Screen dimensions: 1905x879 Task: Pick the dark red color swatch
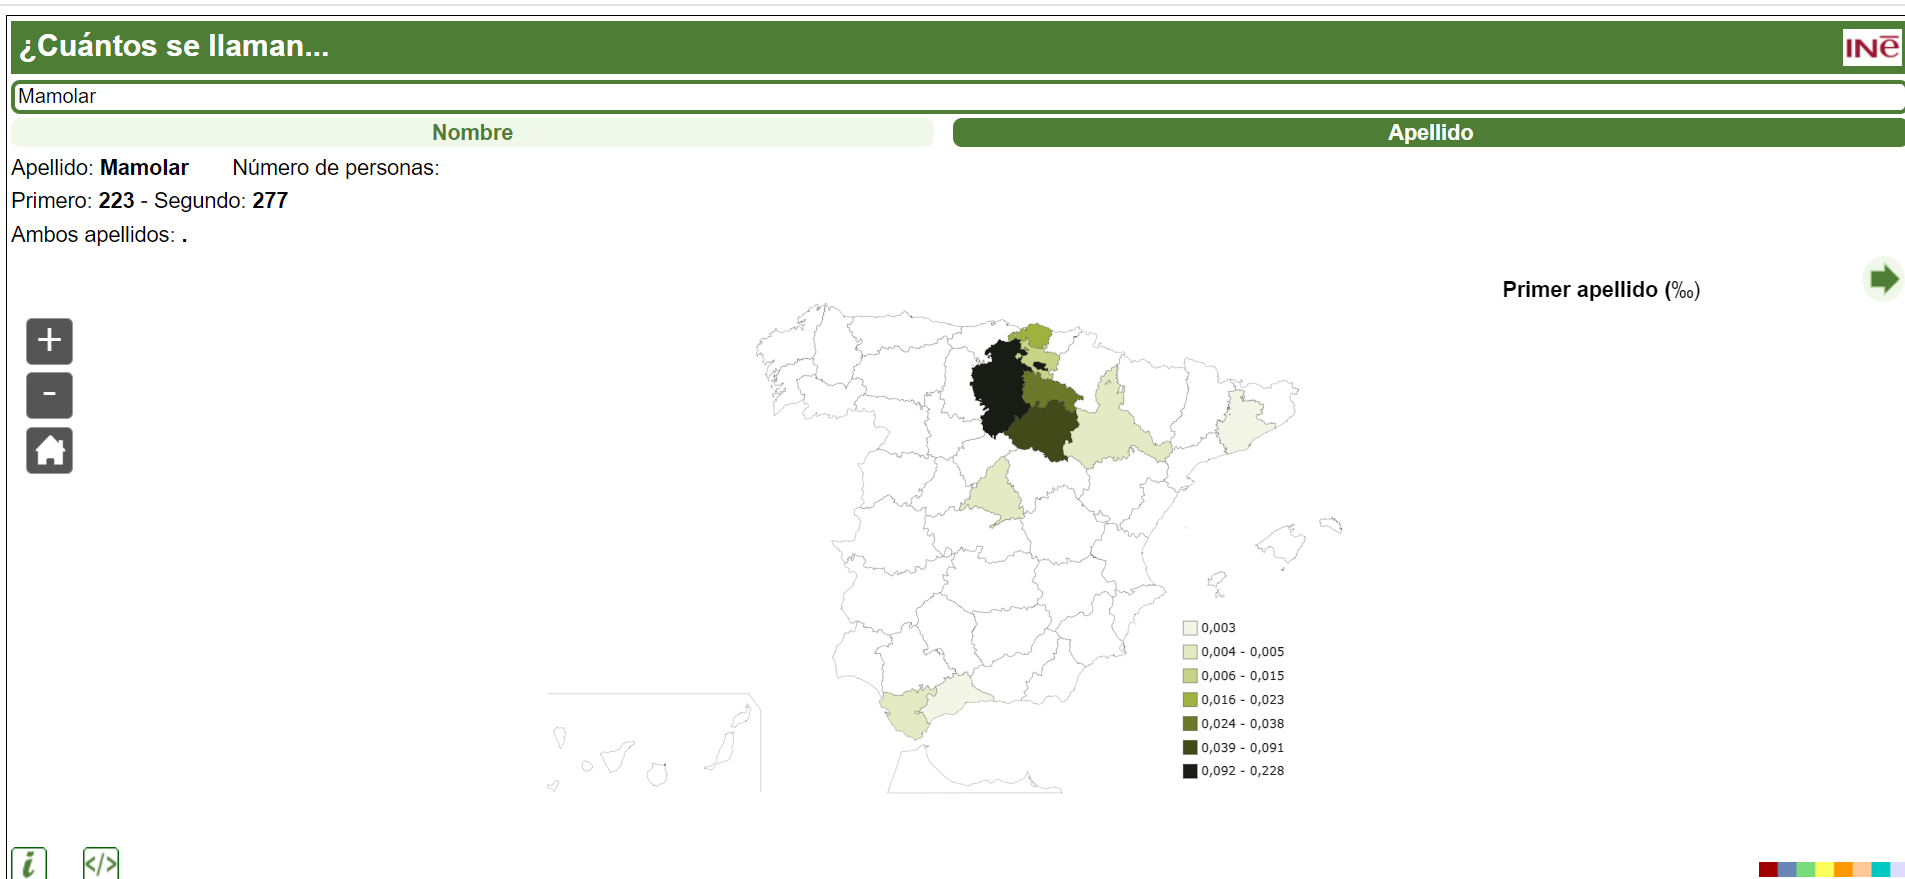[1768, 870]
